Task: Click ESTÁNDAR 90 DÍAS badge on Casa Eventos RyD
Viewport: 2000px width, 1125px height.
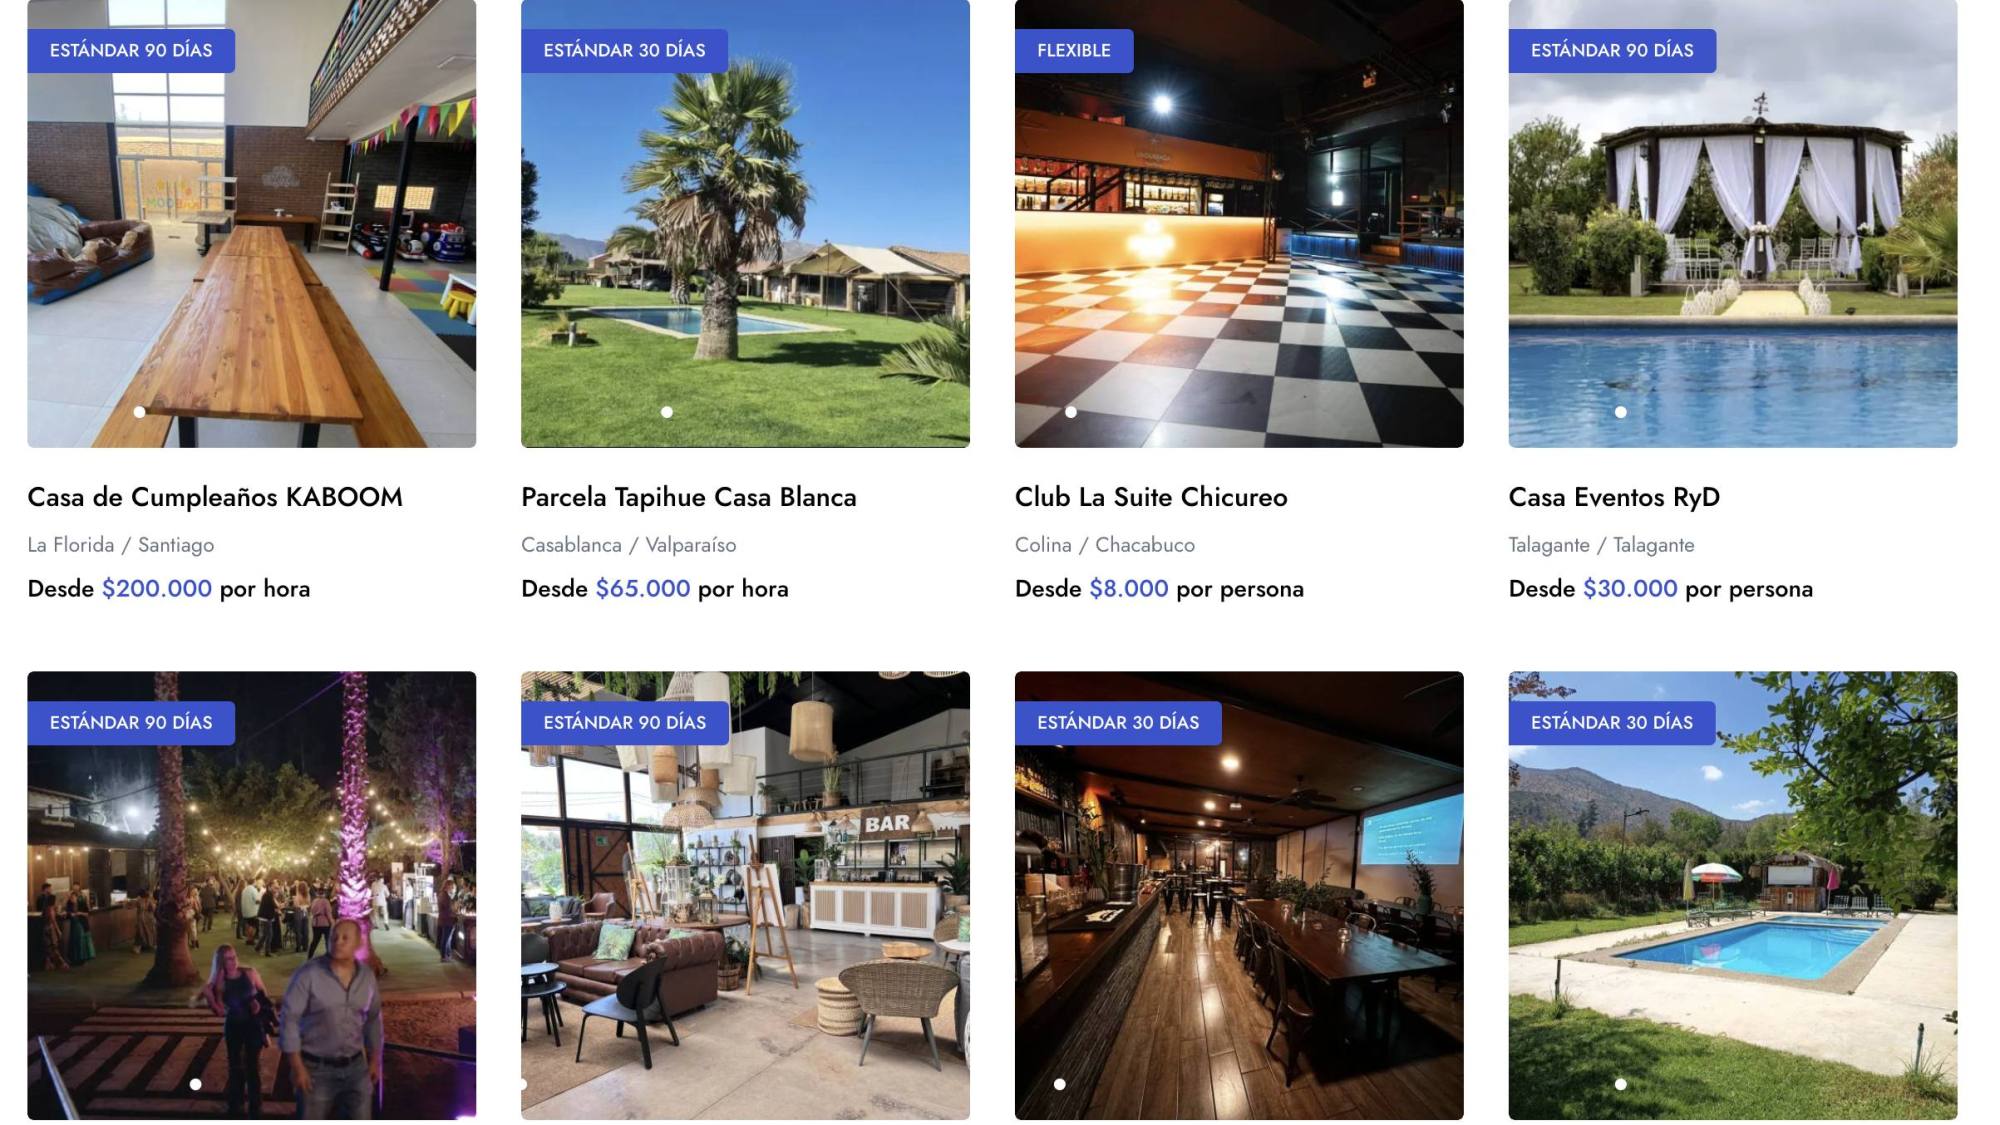Action: (1612, 50)
